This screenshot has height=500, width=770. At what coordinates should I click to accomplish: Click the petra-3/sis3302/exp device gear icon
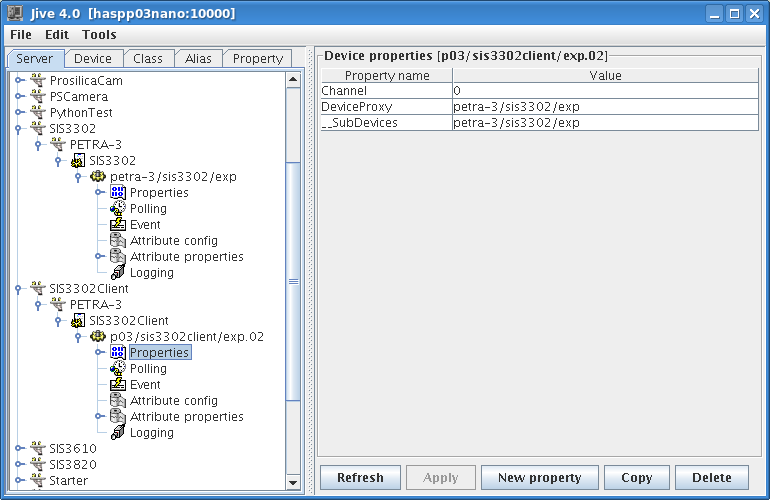pos(98,176)
